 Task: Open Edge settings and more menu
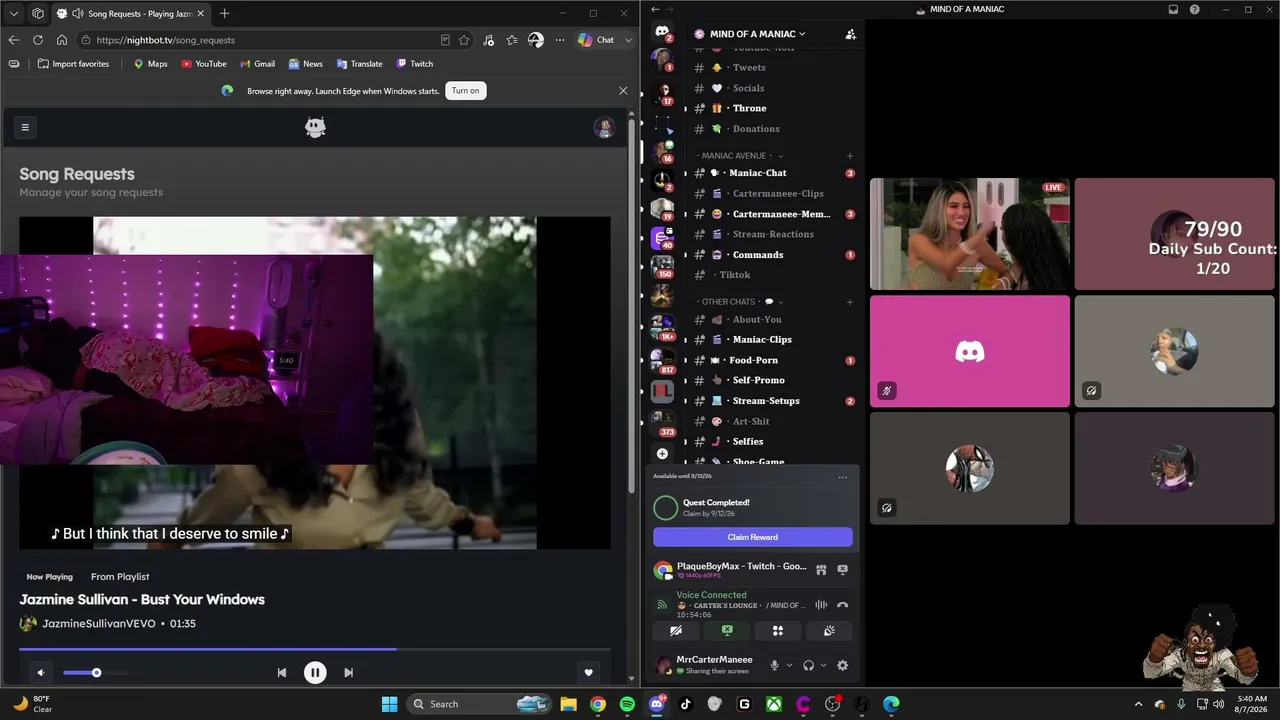(x=560, y=40)
